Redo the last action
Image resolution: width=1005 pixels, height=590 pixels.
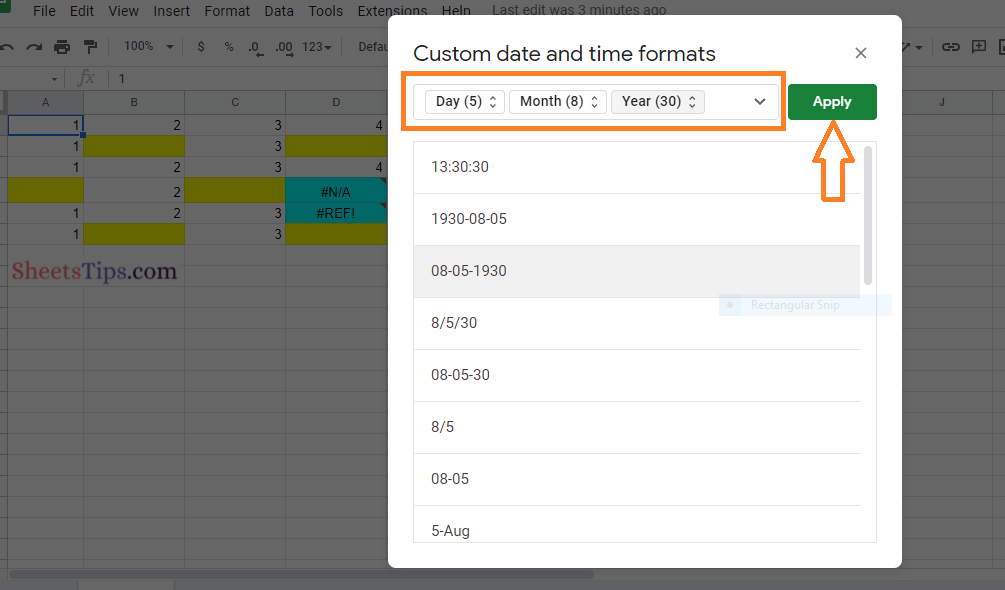(x=34, y=46)
